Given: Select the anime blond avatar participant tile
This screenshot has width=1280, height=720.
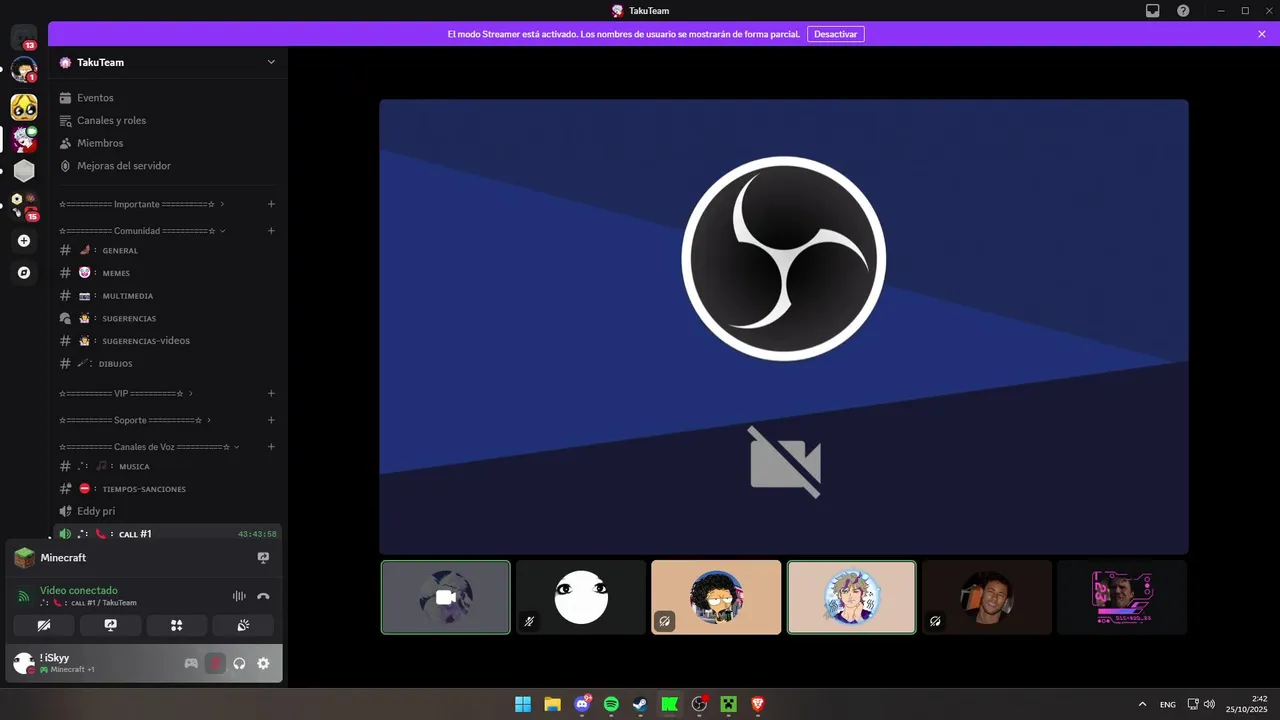Looking at the screenshot, I should click(851, 597).
